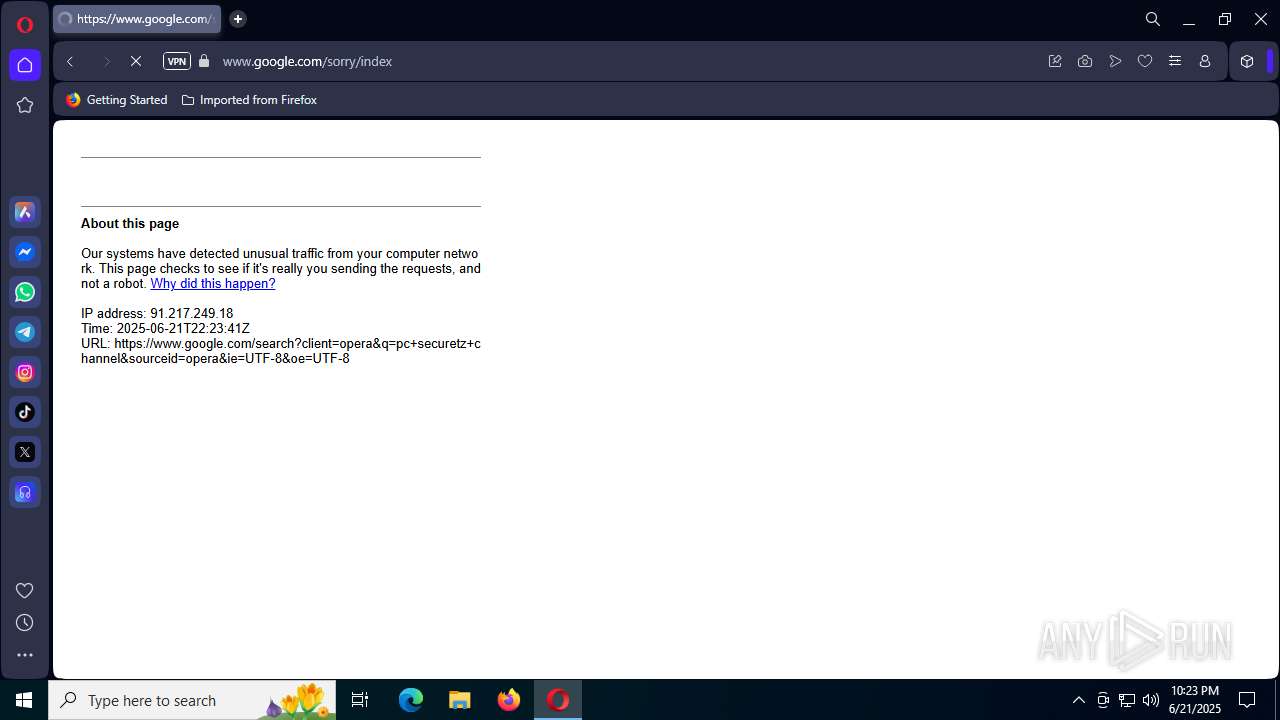Open the Opera main menu logo

[25, 25]
